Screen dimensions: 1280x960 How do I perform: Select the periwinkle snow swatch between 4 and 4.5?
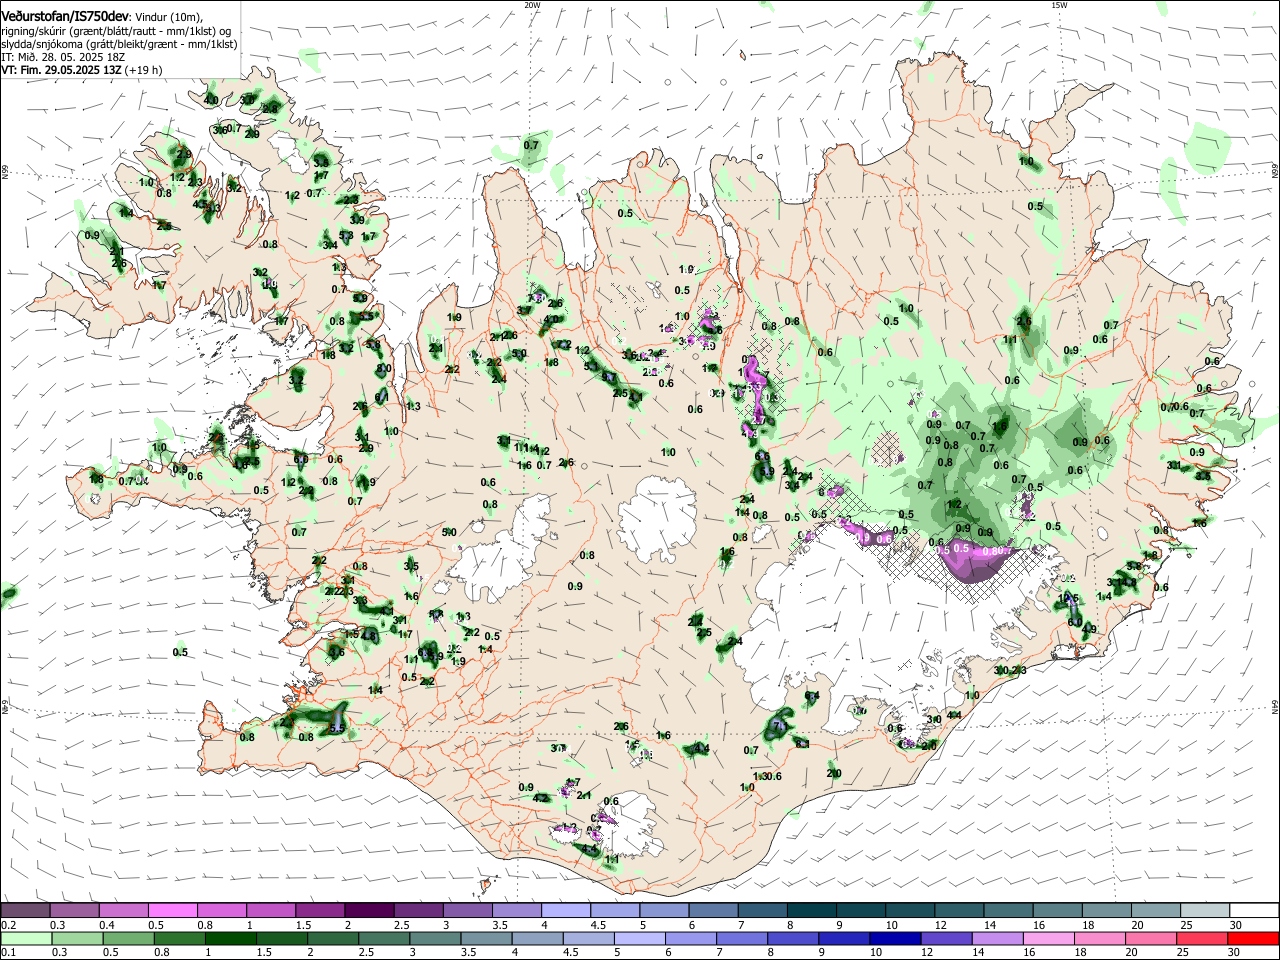[566, 910]
